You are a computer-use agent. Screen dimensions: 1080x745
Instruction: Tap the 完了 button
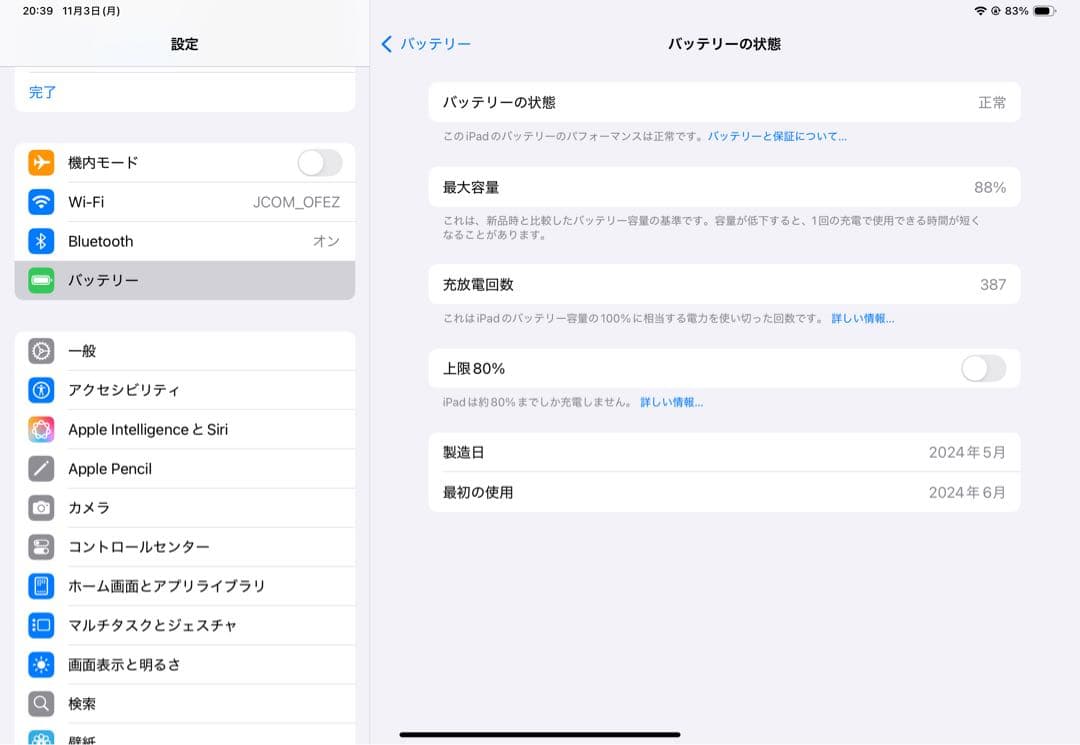(43, 91)
